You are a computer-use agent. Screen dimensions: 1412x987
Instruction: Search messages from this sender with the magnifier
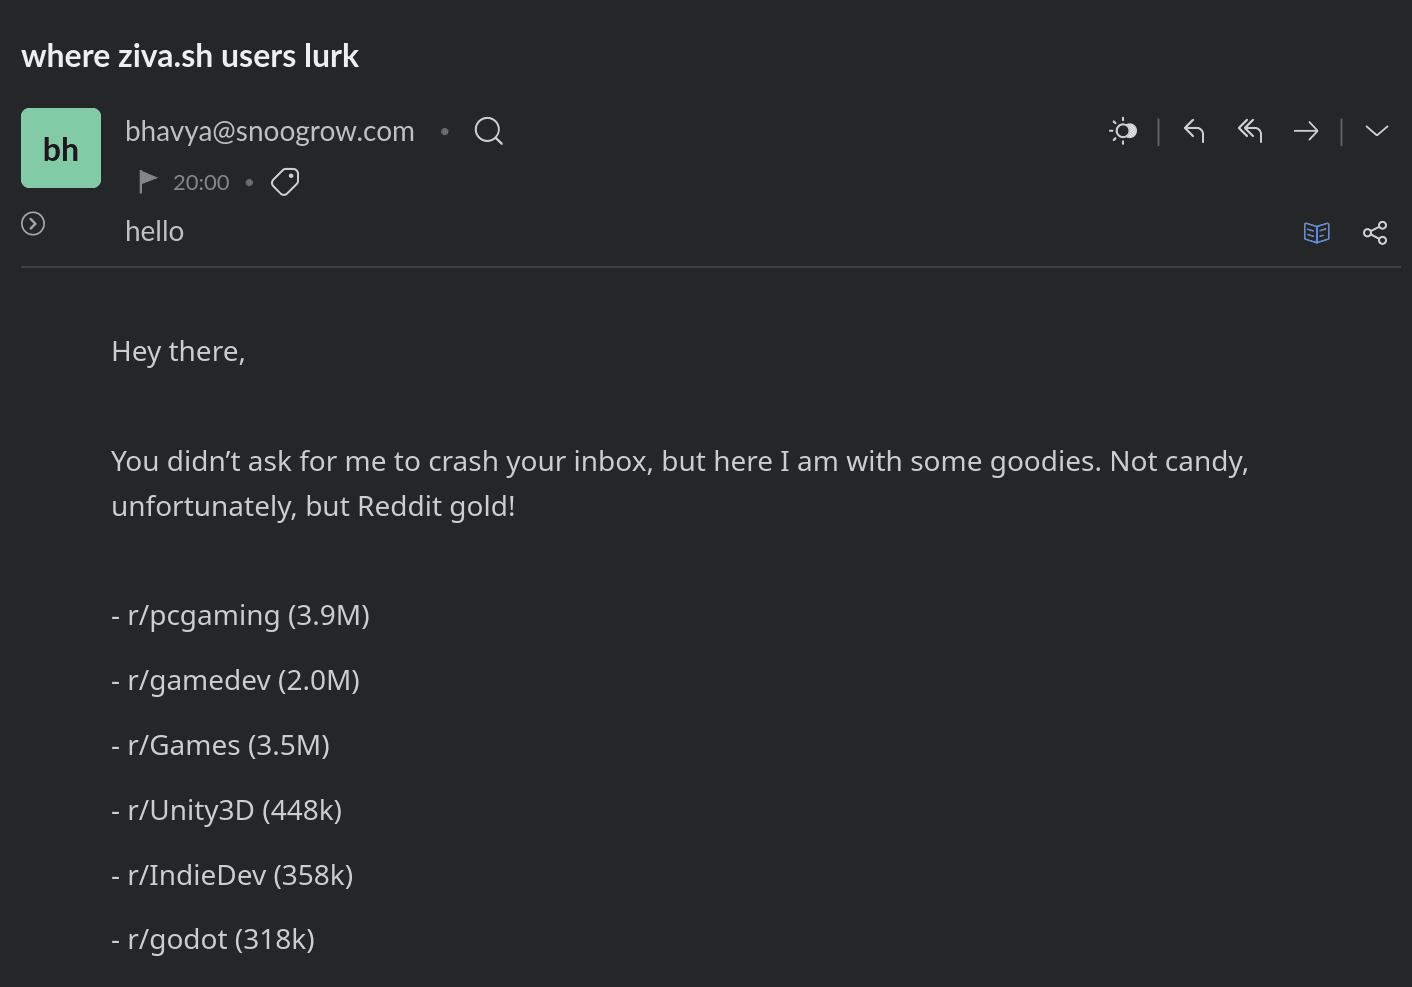pyautogui.click(x=488, y=130)
